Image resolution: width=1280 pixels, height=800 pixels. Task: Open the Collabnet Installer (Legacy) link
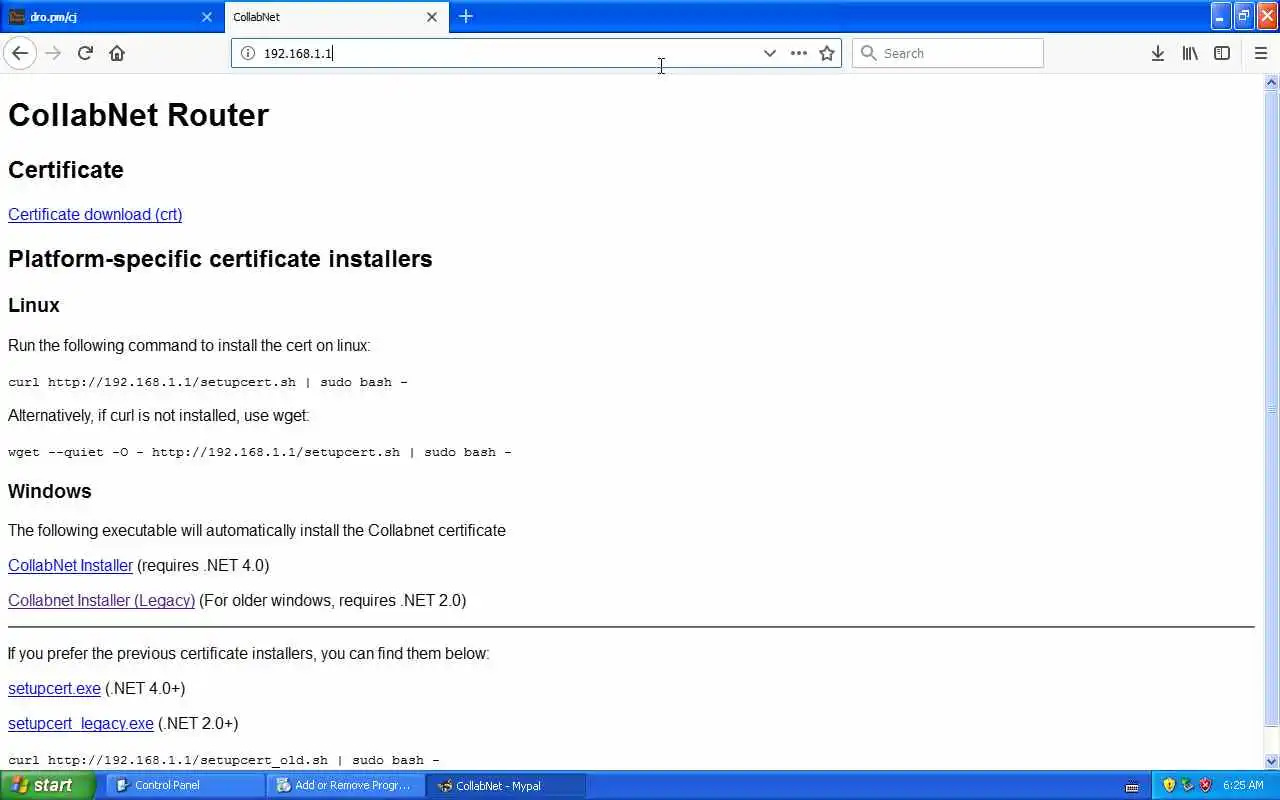coord(101,600)
